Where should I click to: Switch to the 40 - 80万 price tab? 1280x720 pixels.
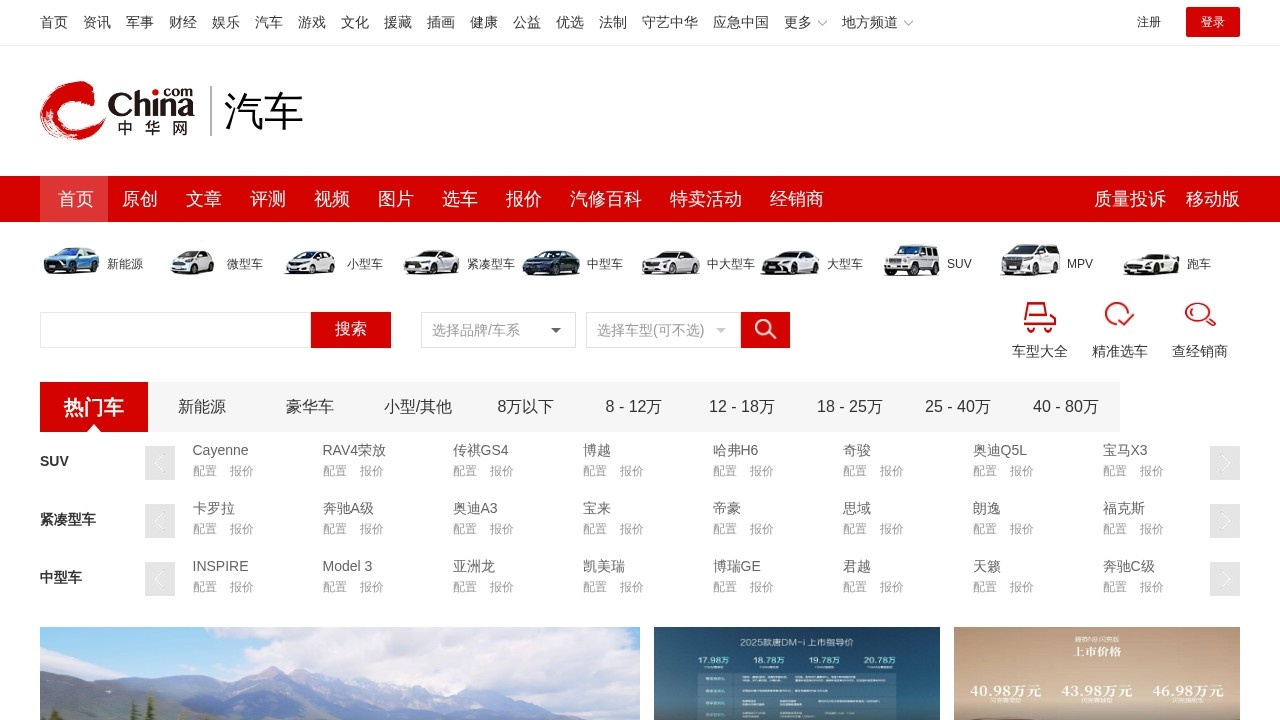coord(1066,407)
